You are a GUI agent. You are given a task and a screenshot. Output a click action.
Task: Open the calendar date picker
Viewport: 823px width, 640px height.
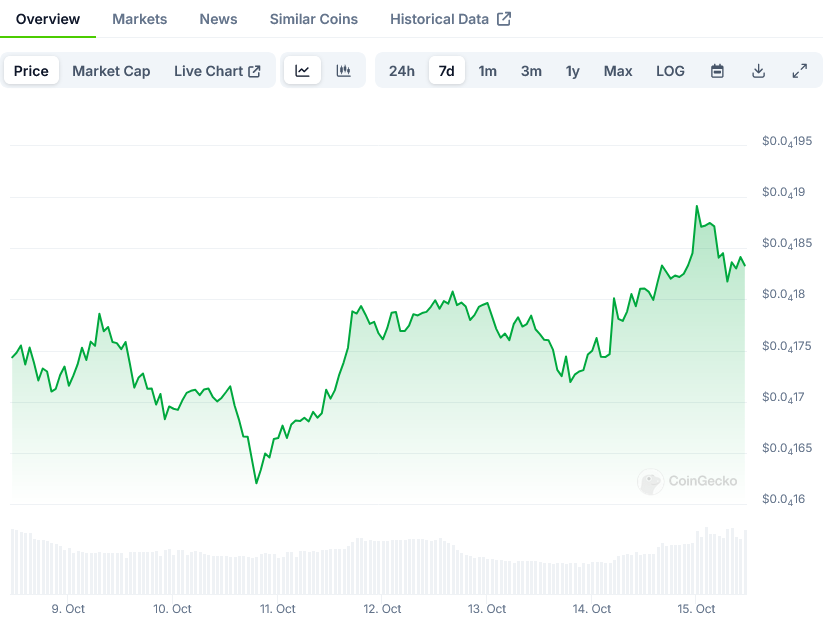coord(717,71)
